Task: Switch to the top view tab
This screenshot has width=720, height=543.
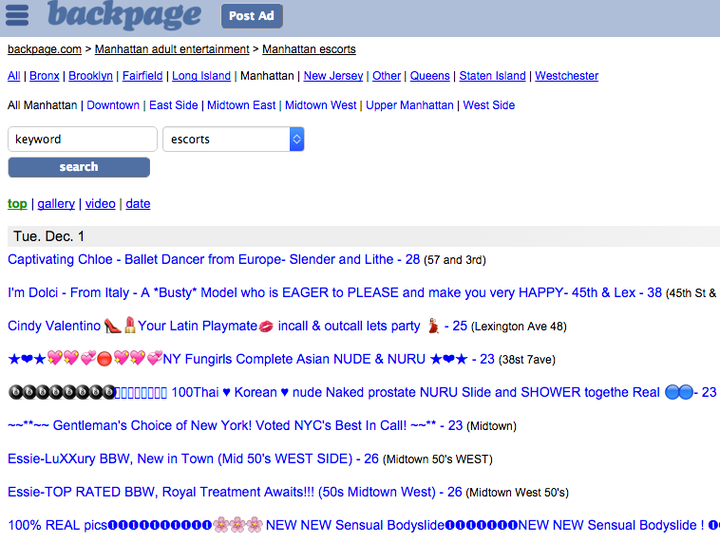Action: (17, 204)
